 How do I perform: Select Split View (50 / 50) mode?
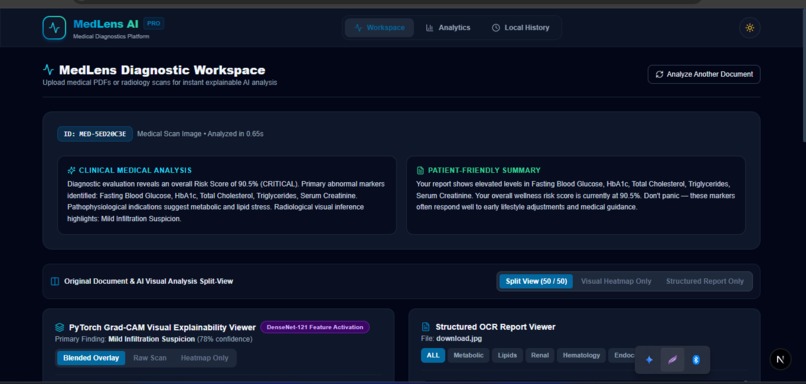point(536,281)
